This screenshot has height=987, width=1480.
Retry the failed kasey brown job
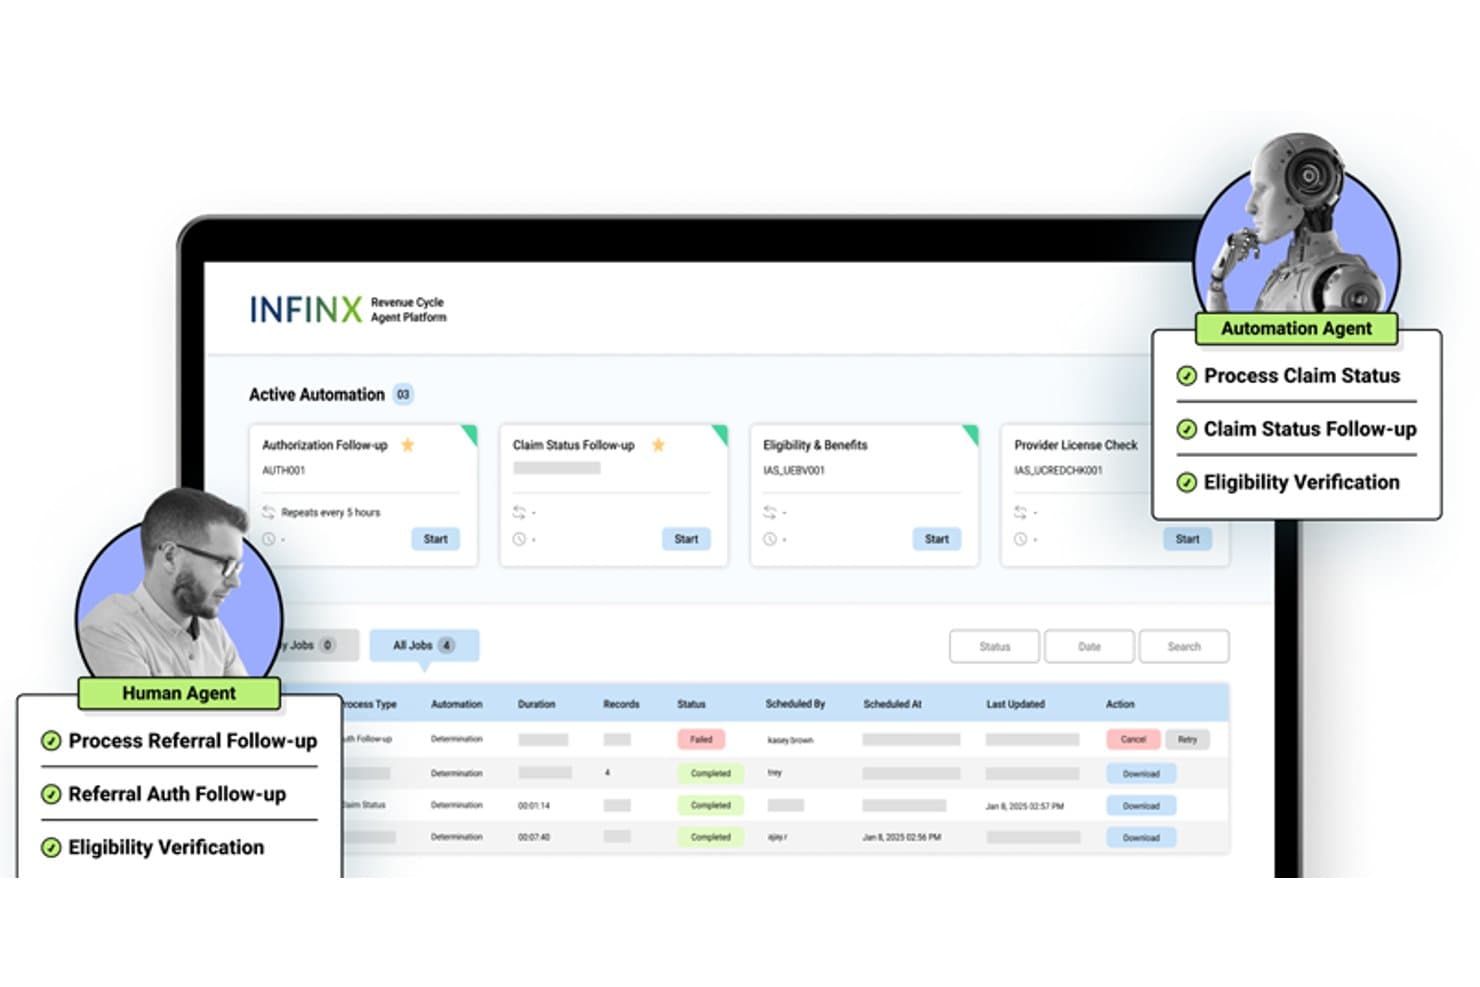click(1187, 739)
